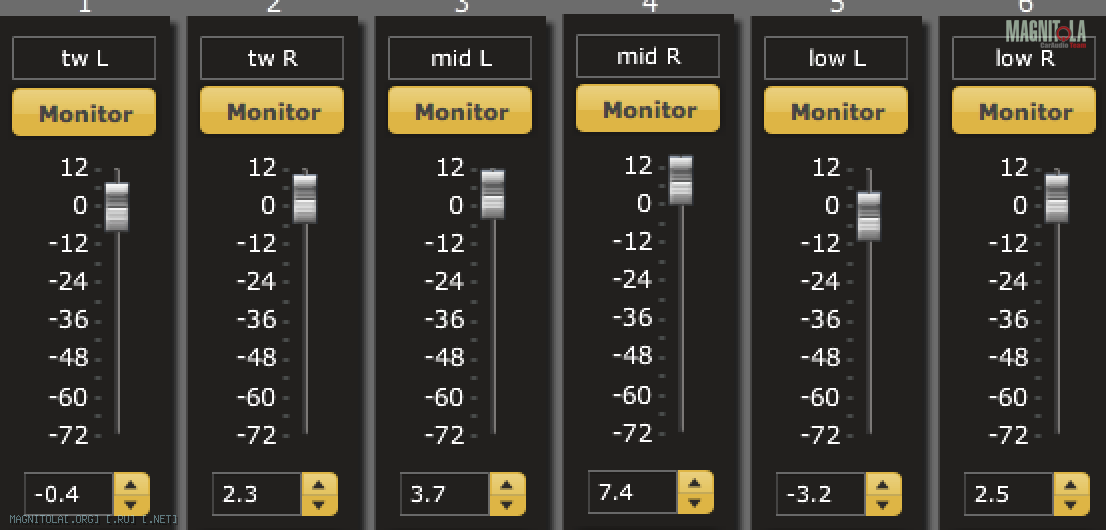Click the tw L fader handle
1106x530 pixels.
117,206
